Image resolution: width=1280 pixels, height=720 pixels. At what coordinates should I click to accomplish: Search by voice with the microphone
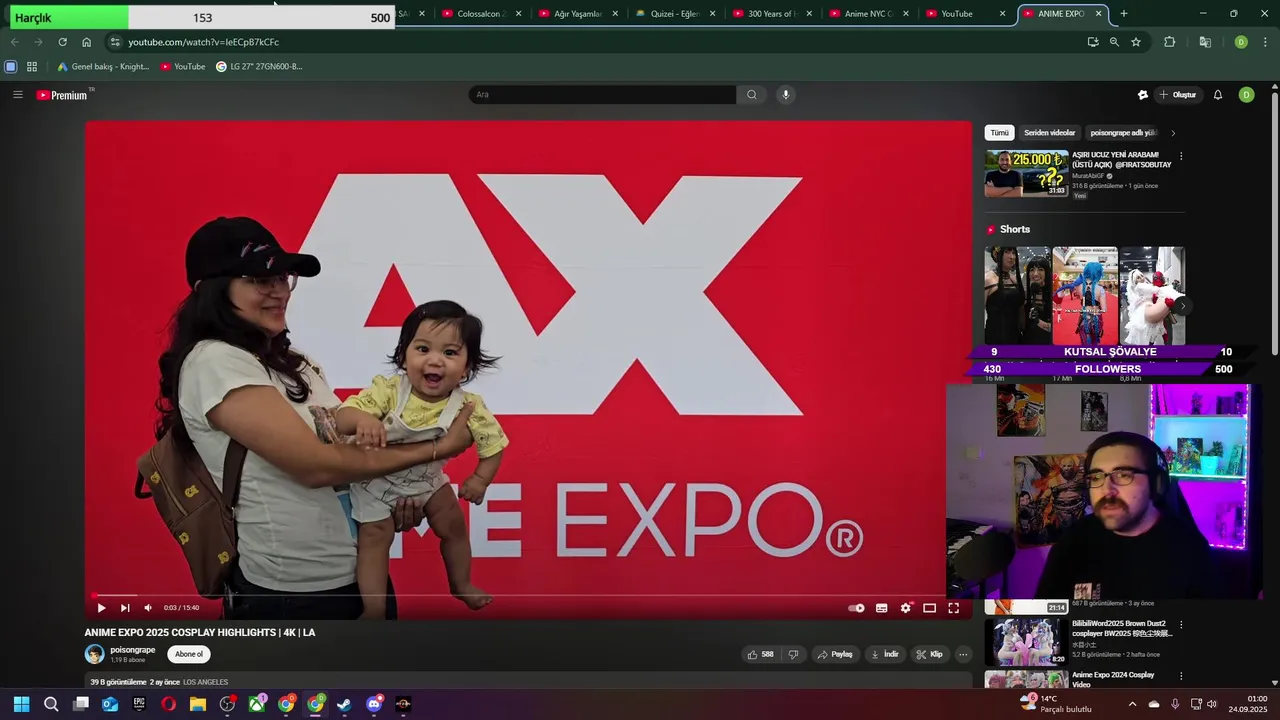[x=786, y=94]
